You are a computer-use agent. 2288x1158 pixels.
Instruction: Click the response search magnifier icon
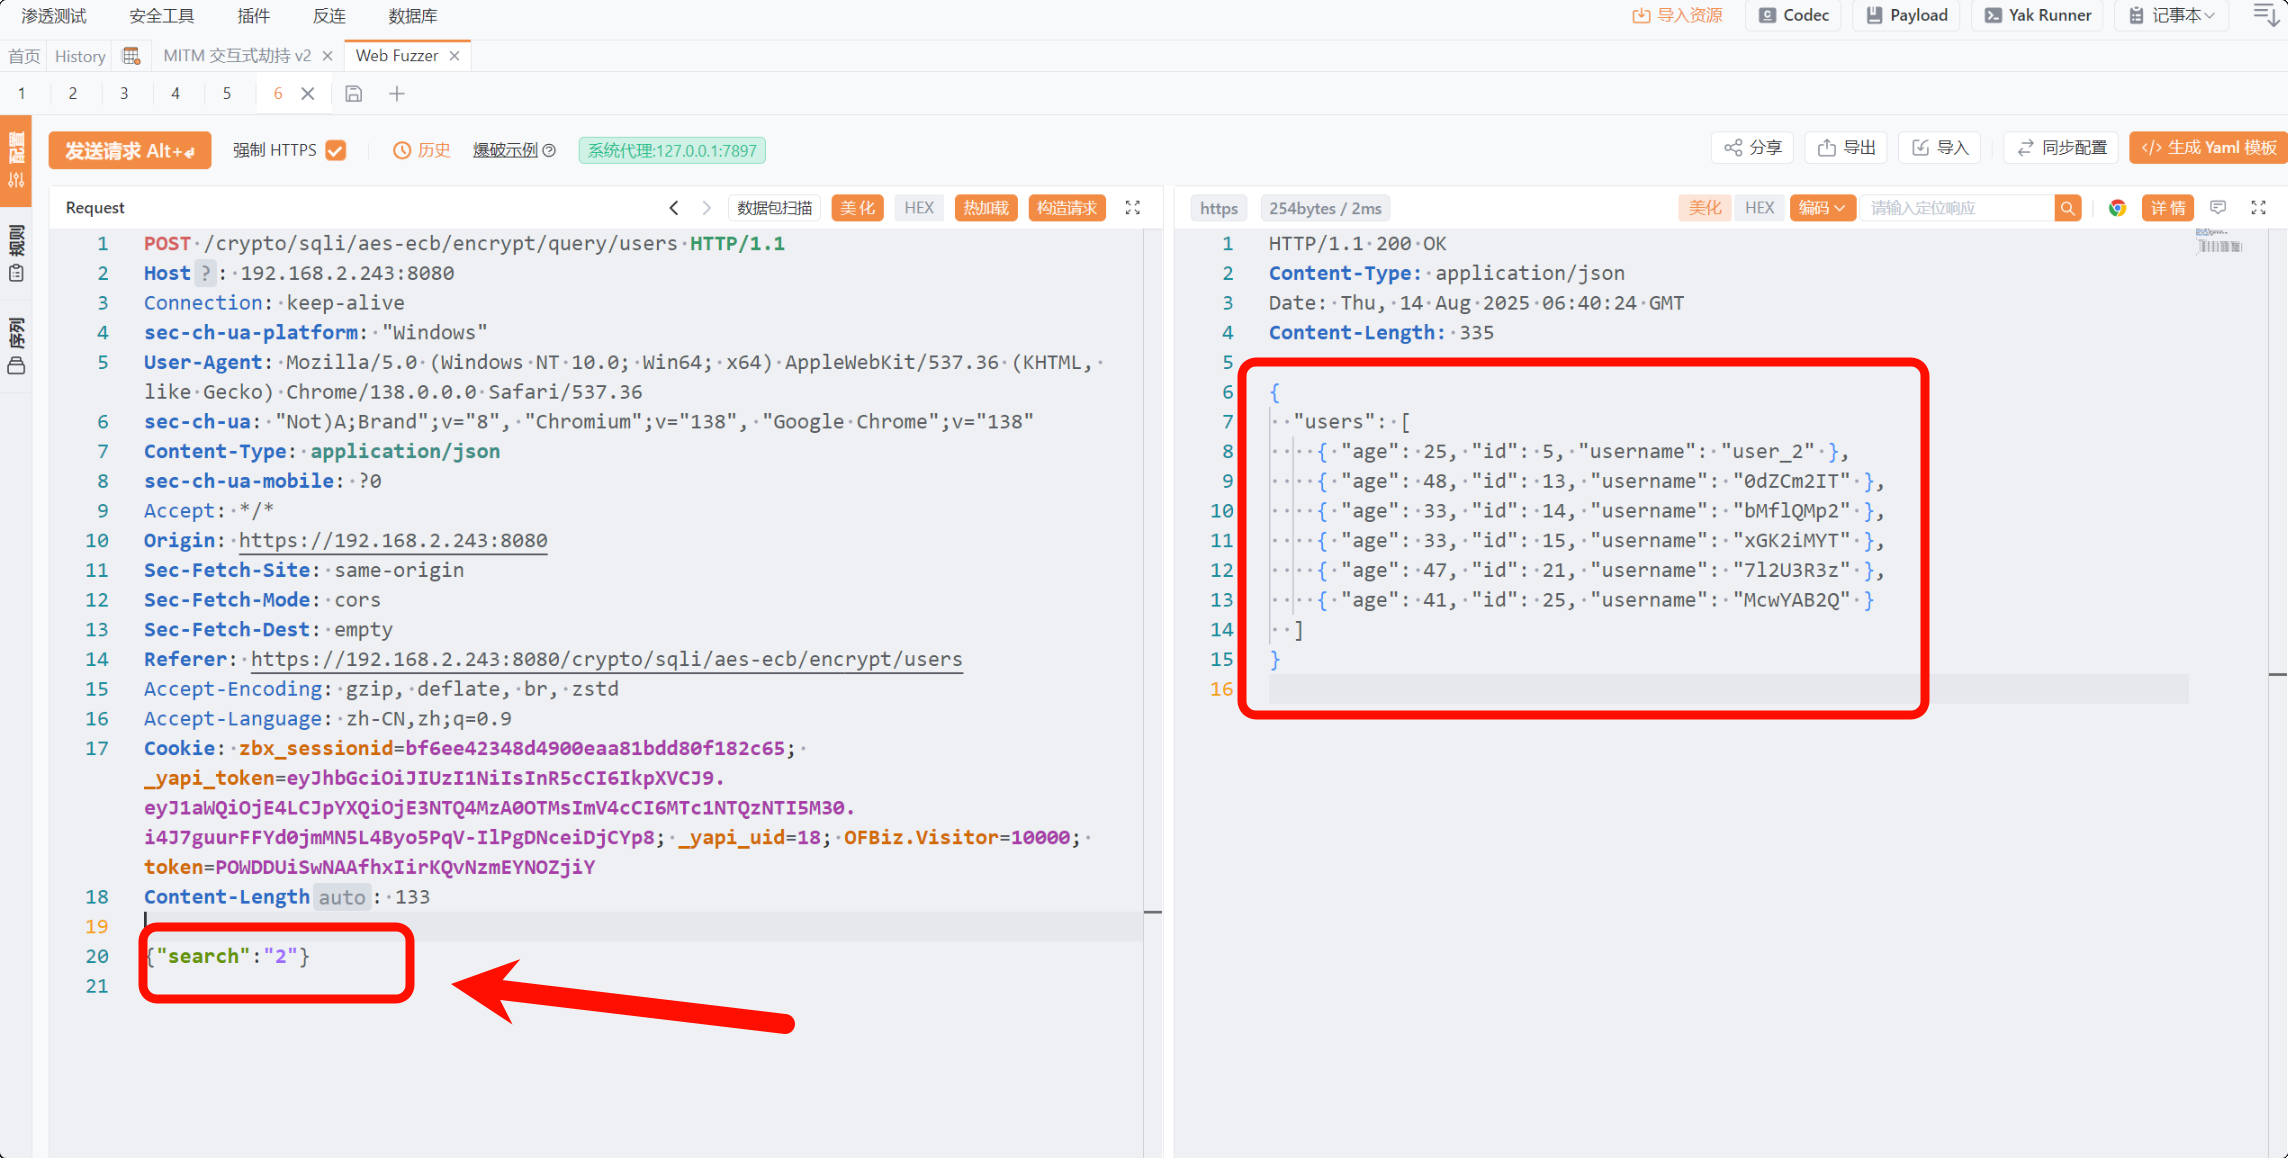coord(2068,208)
